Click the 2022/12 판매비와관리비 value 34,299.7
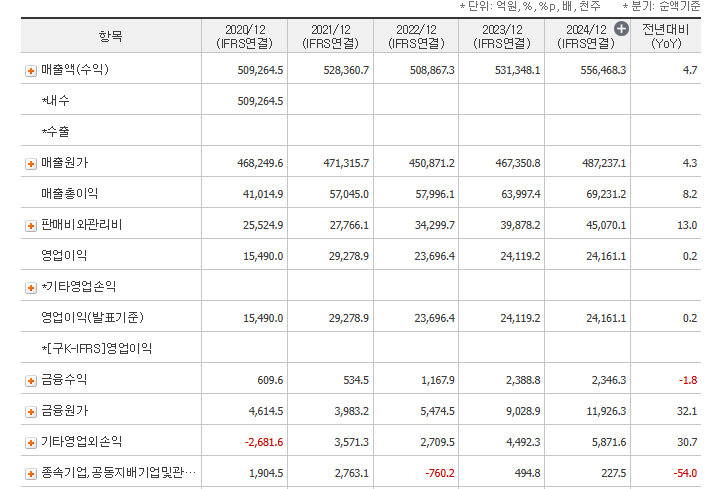707x489 pixels. coord(435,226)
